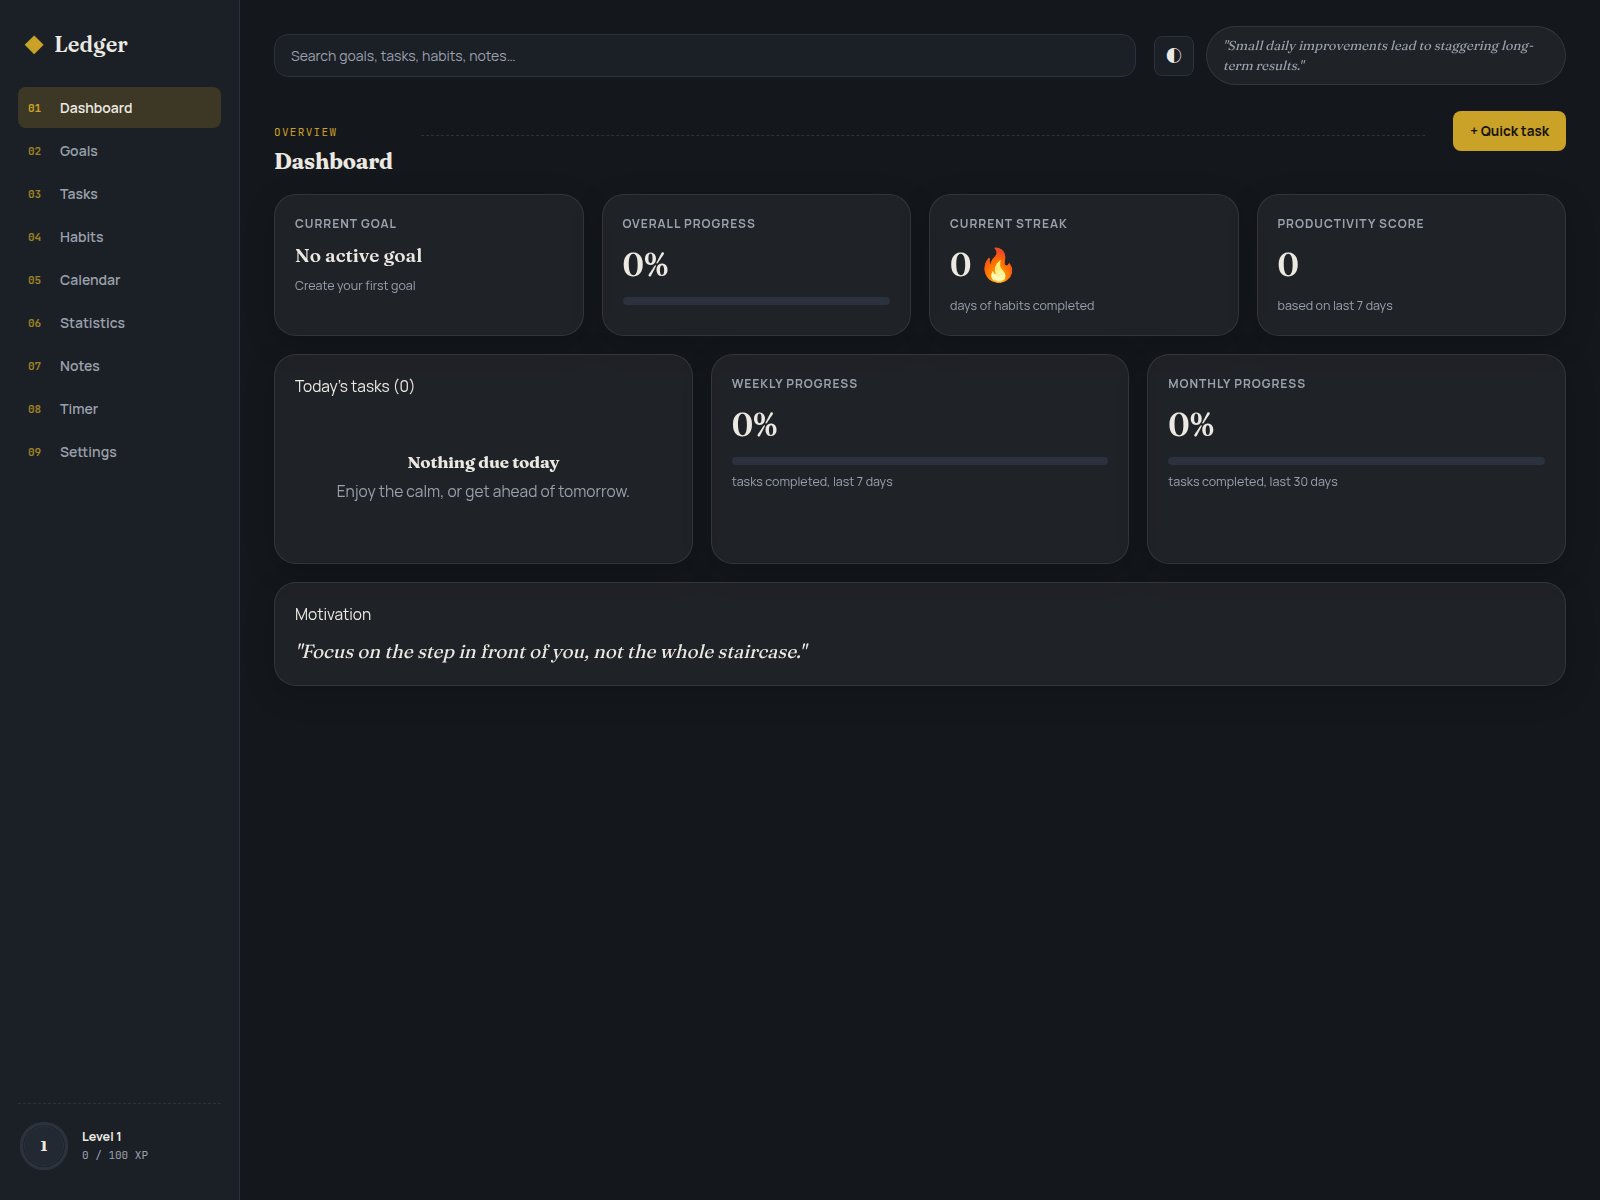Click 'Create your first goal' text
The width and height of the screenshot is (1600, 1200).
[355, 286]
